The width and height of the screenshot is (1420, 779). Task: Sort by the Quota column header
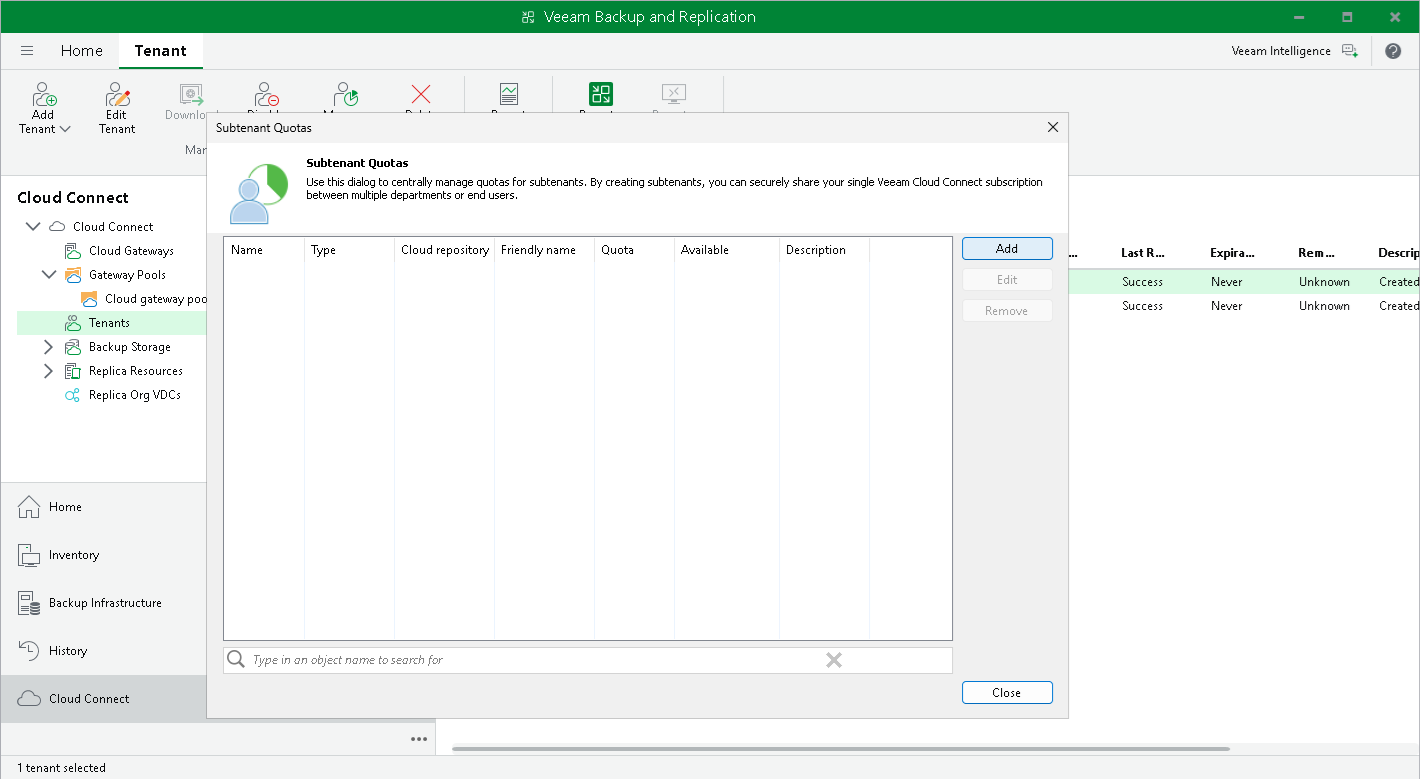(618, 250)
